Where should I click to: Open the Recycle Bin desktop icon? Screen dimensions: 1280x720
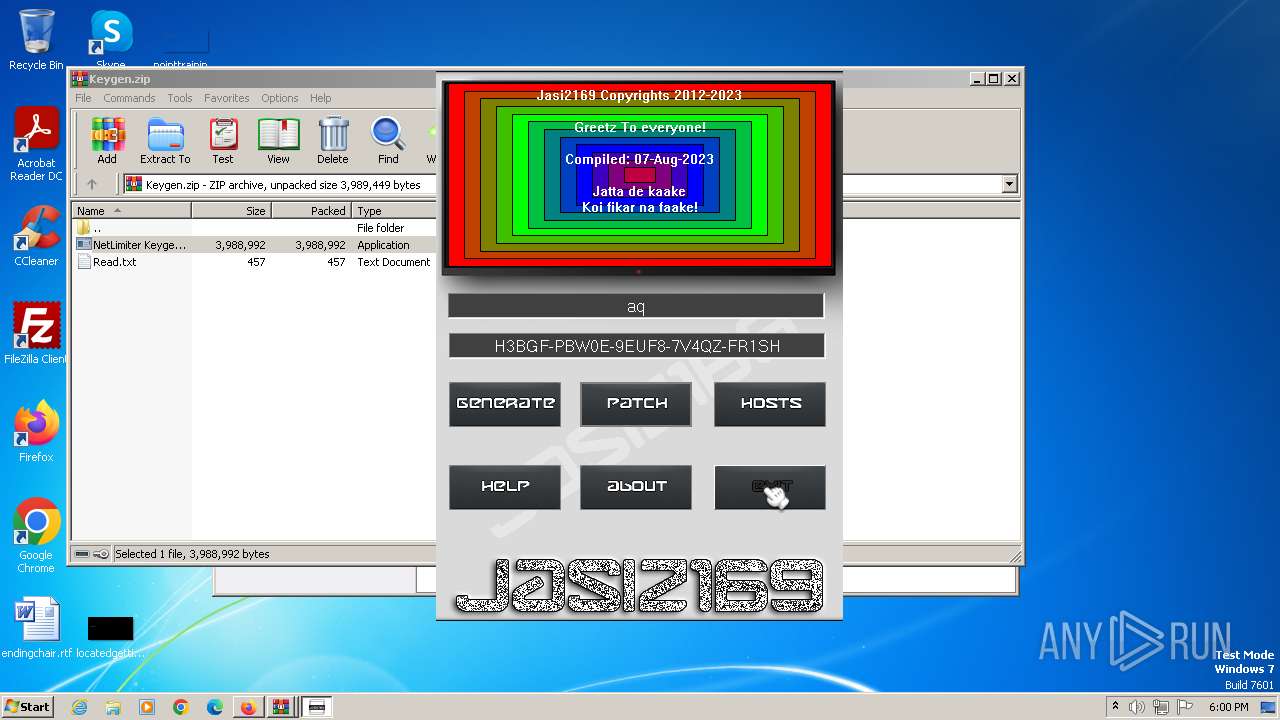pos(36,40)
